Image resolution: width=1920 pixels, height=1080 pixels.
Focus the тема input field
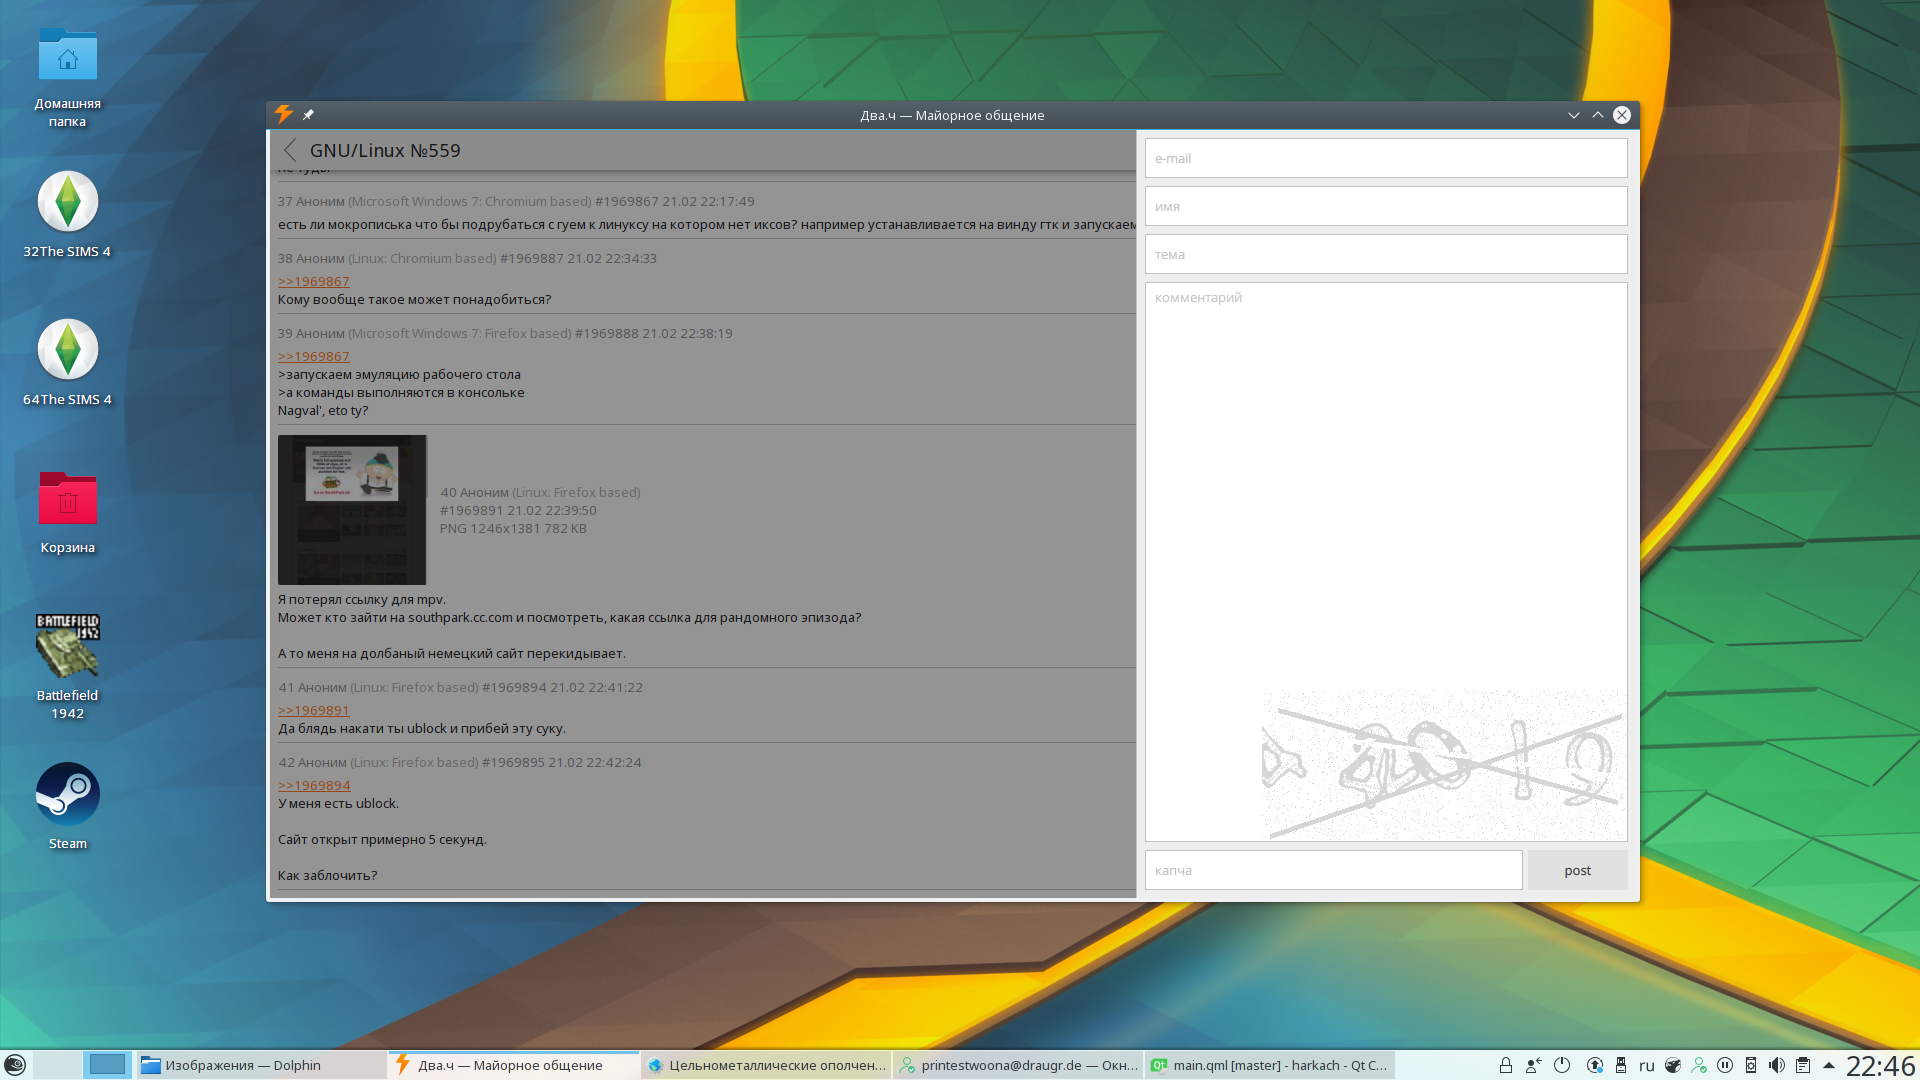coord(1386,254)
